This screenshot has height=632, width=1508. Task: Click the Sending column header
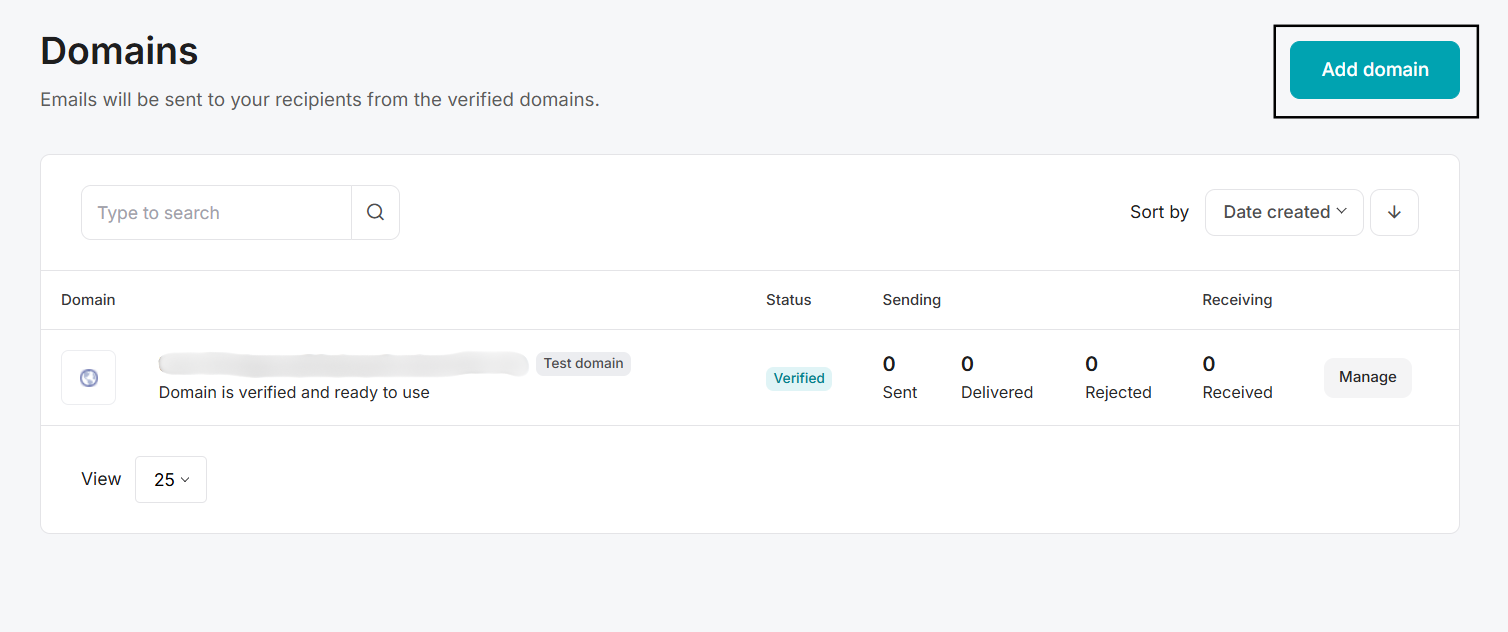pos(911,299)
